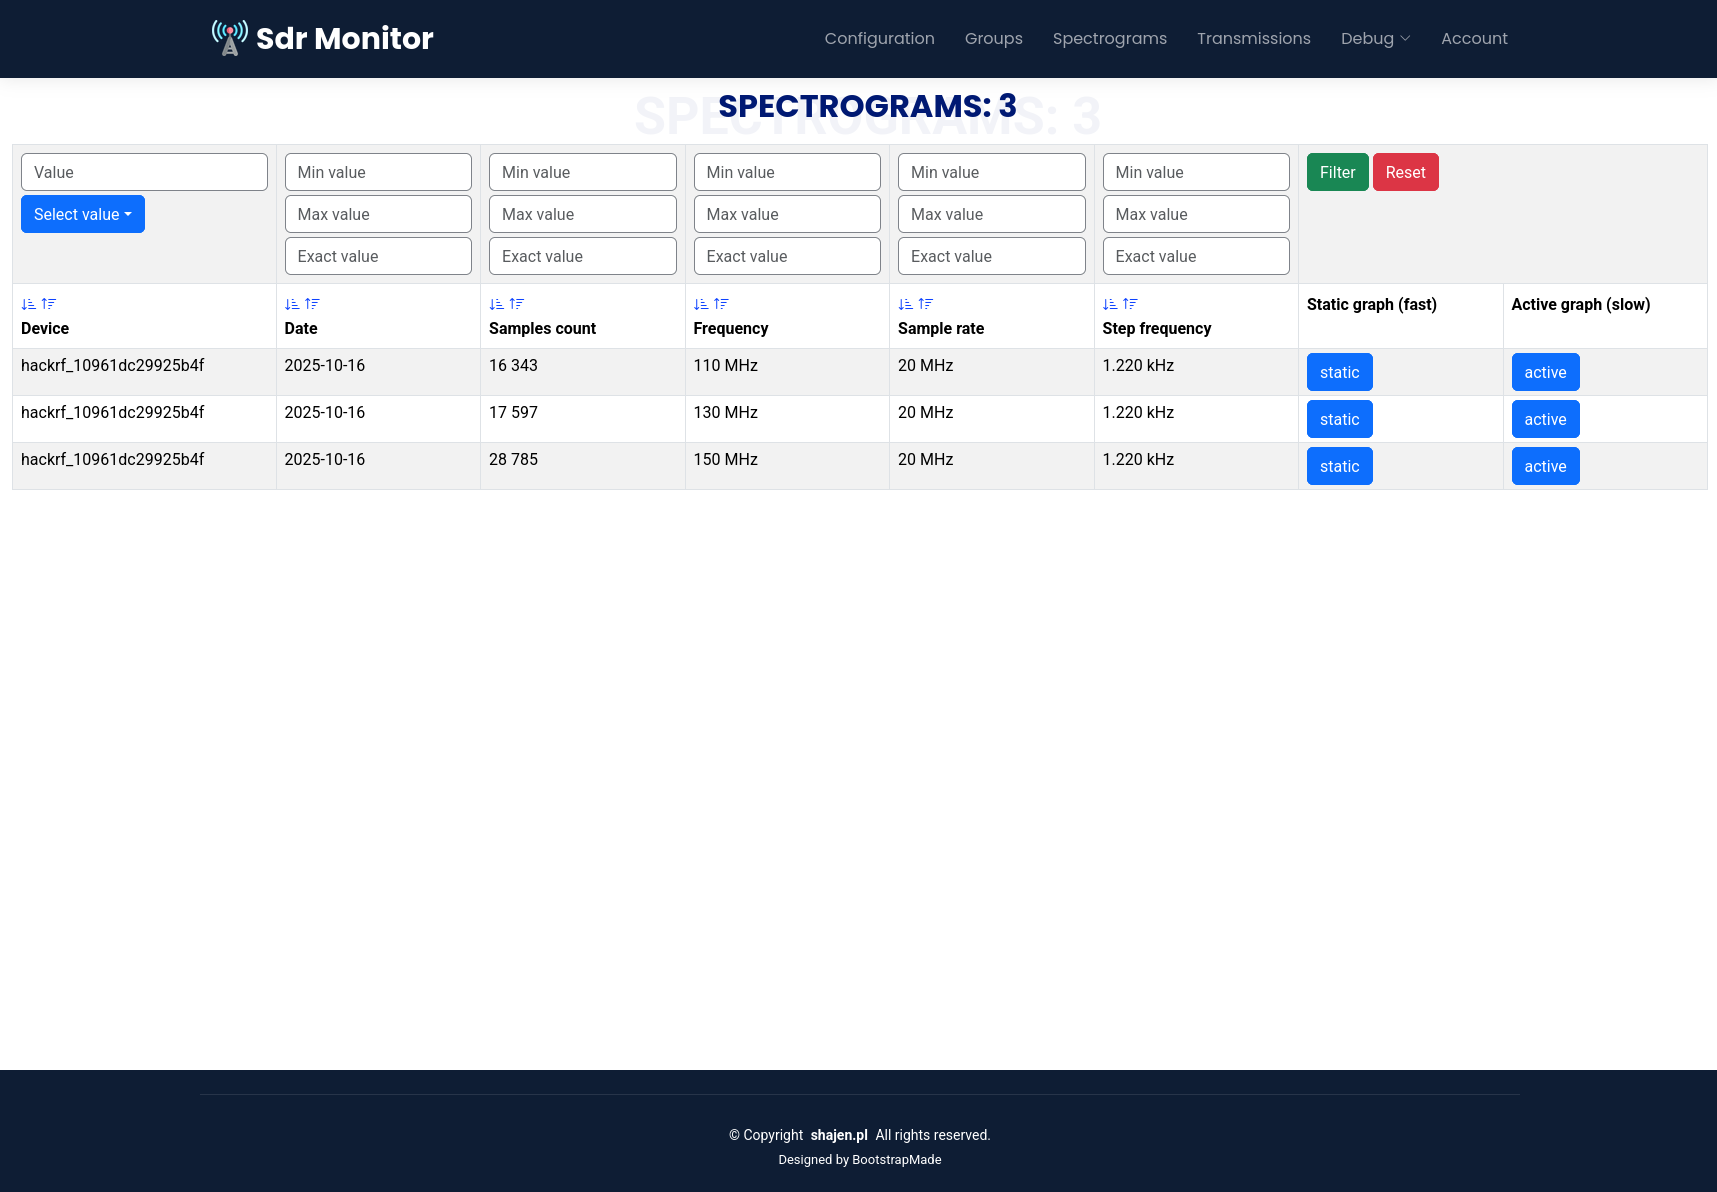Focus the Samples count Exact value field
Image resolution: width=1717 pixels, height=1192 pixels.
click(x=583, y=256)
